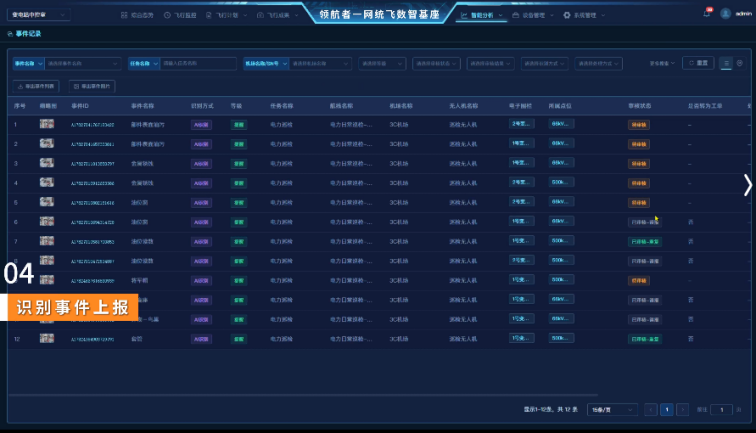
Task: Click the horizontal scrollbar under the table
Action: coord(303,395)
